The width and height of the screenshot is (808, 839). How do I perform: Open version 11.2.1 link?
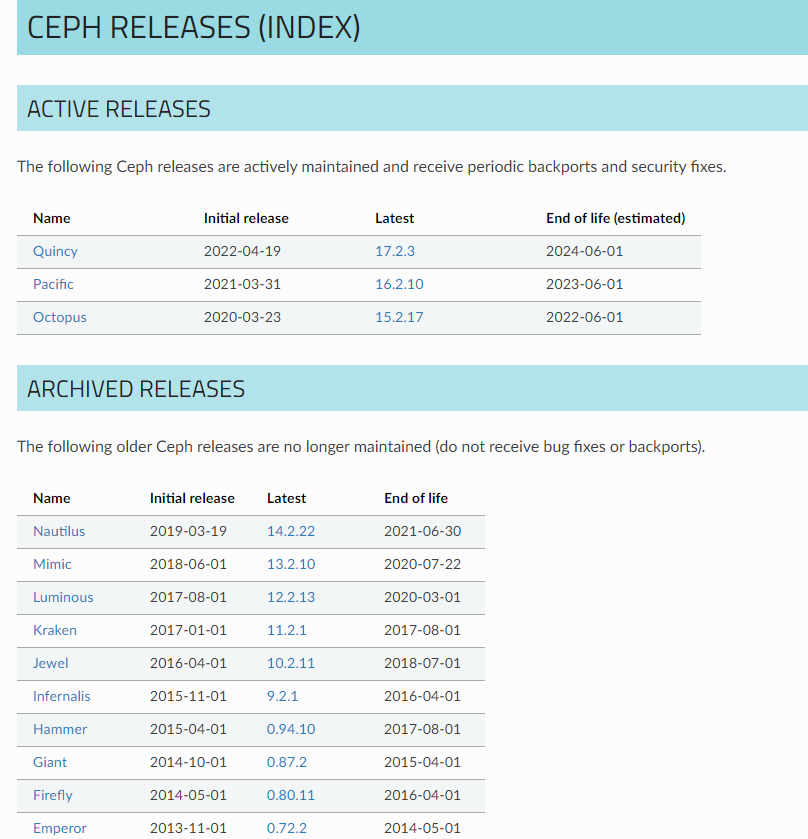coord(287,630)
